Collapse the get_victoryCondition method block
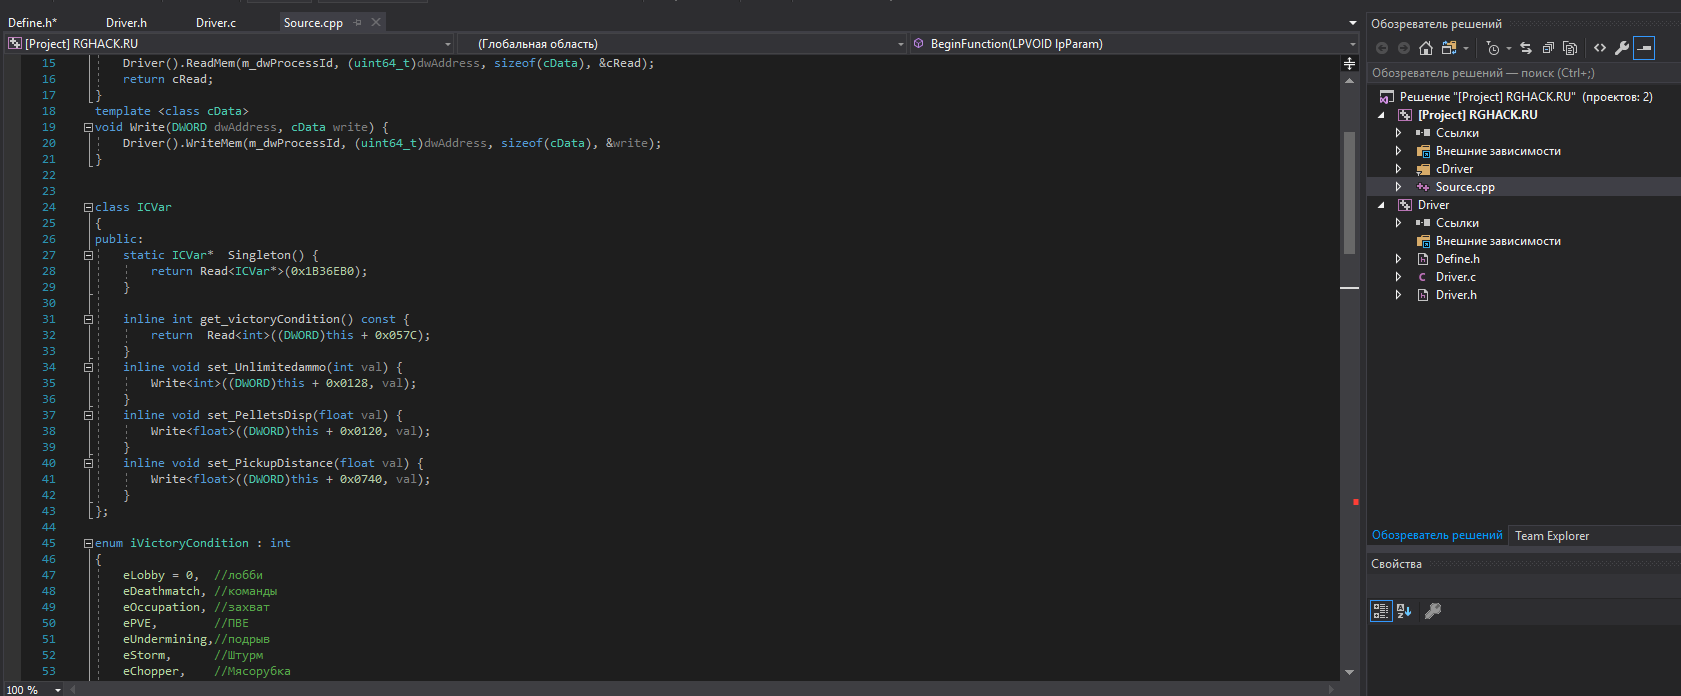Viewport: 1681px width, 696px height. [88, 319]
